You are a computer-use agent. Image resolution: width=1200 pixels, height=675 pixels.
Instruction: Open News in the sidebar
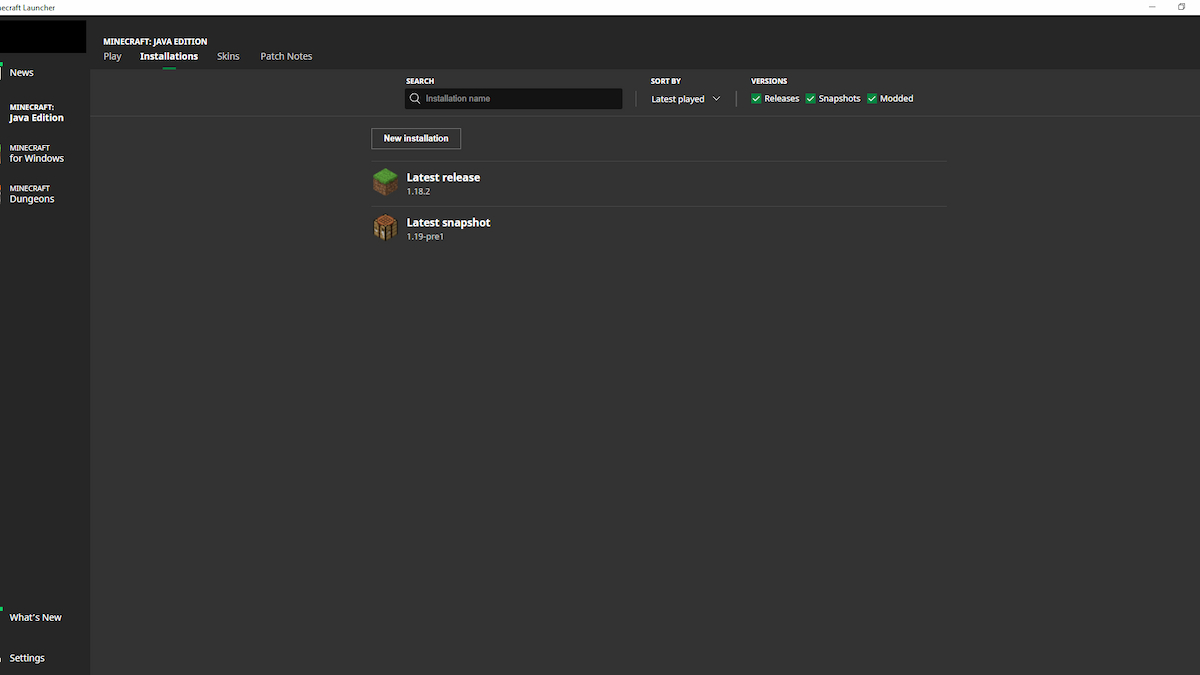[22, 73]
